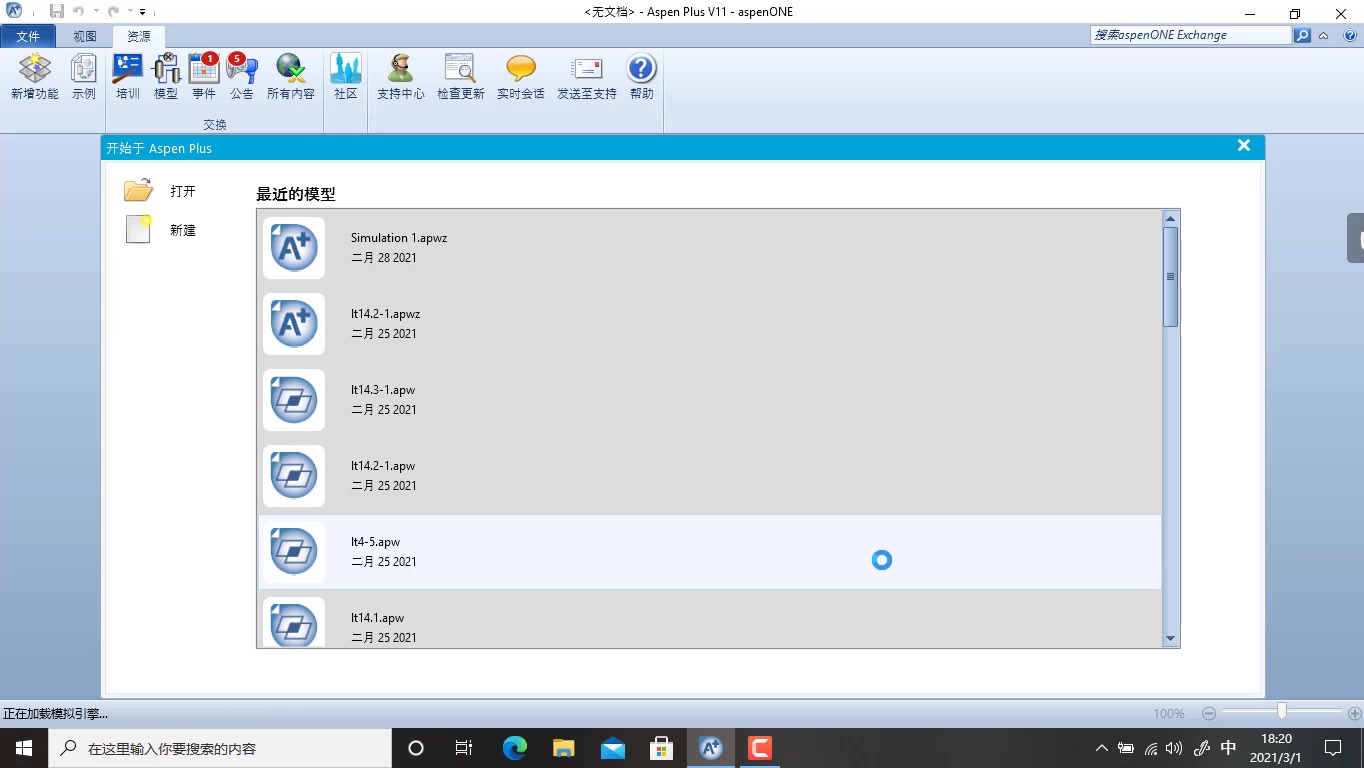Open the 事件 events icon
Viewport: 1364px width, 768px height.
click(204, 77)
